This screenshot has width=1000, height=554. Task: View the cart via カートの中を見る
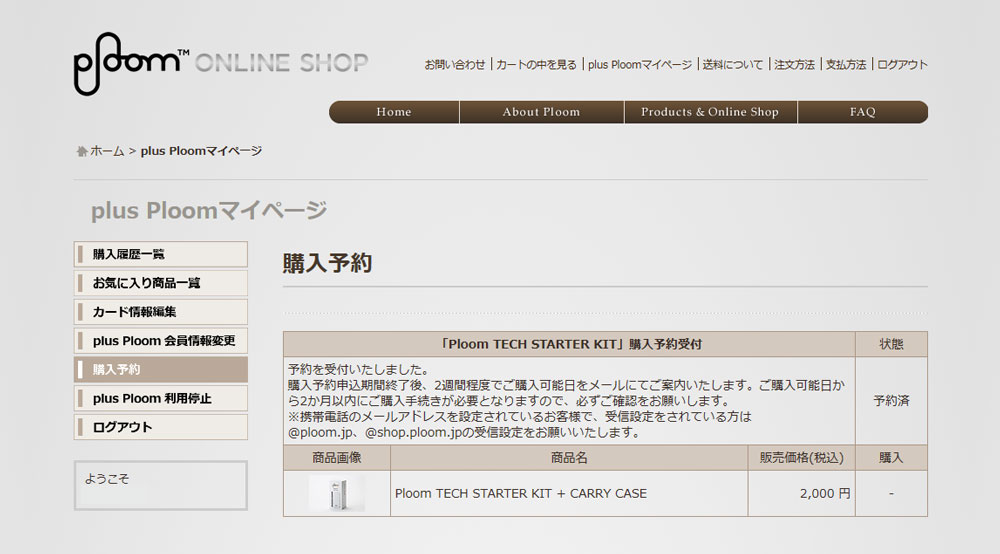(536, 64)
